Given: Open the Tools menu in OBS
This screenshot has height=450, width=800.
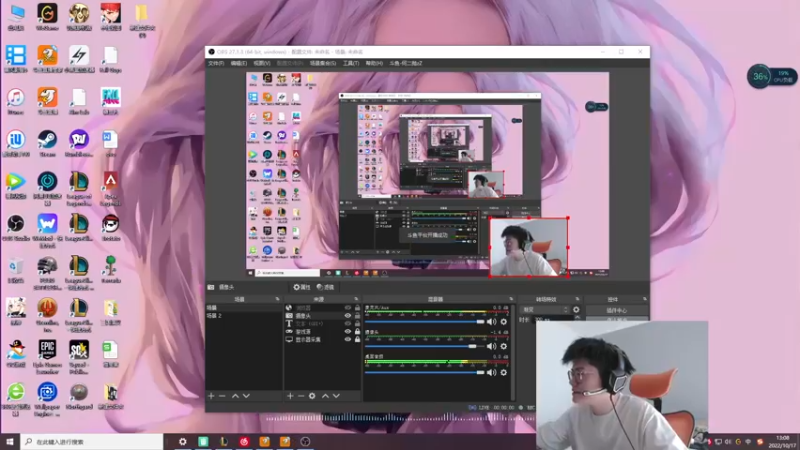Looking at the screenshot, I should (351, 63).
